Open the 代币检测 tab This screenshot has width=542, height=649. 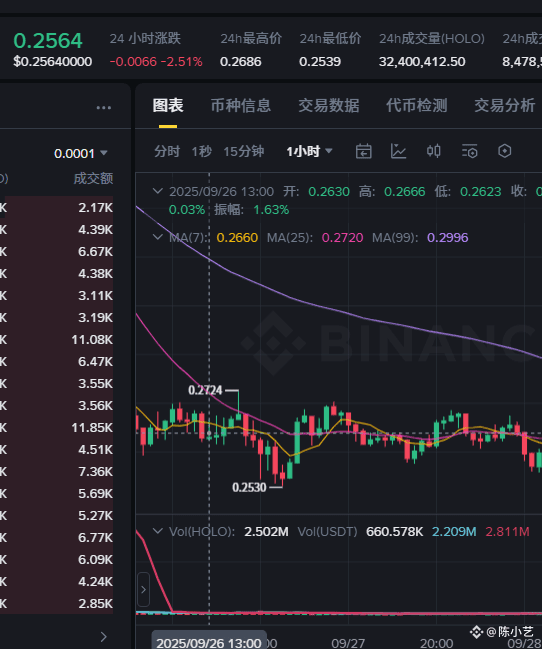click(417, 106)
